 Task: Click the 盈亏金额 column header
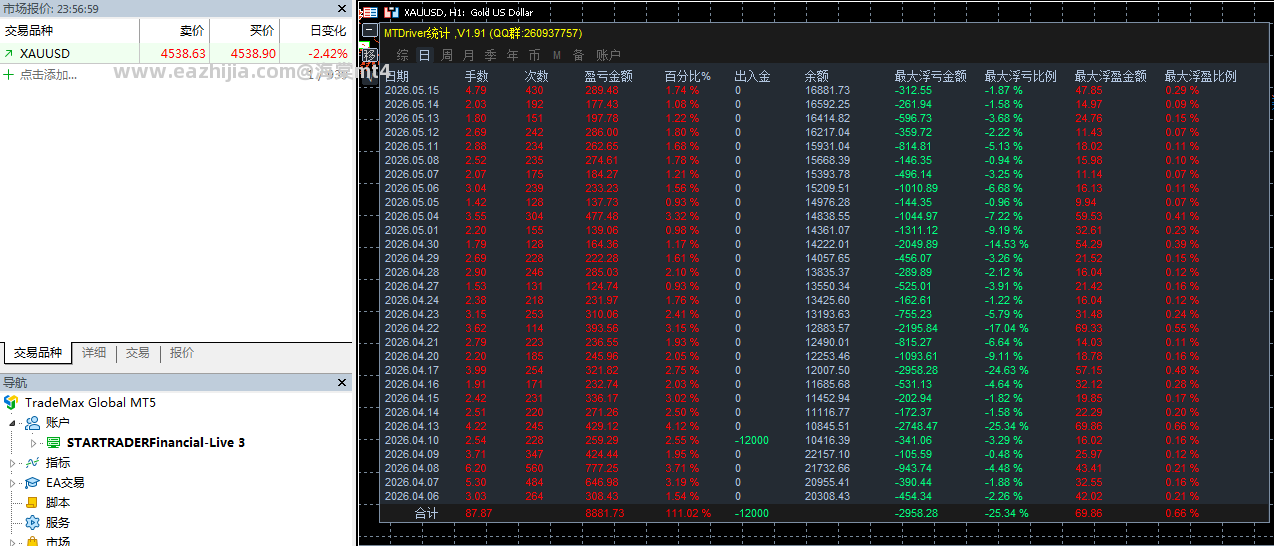point(609,75)
